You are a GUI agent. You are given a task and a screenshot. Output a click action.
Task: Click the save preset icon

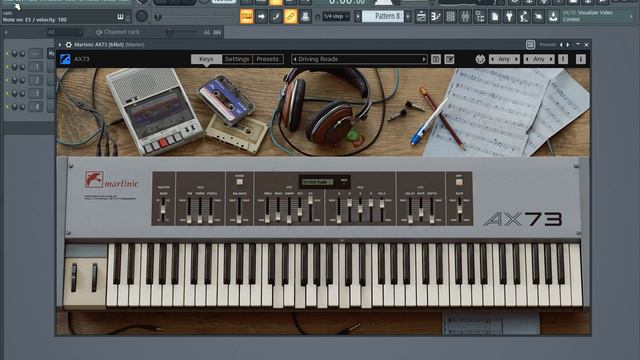tap(436, 59)
